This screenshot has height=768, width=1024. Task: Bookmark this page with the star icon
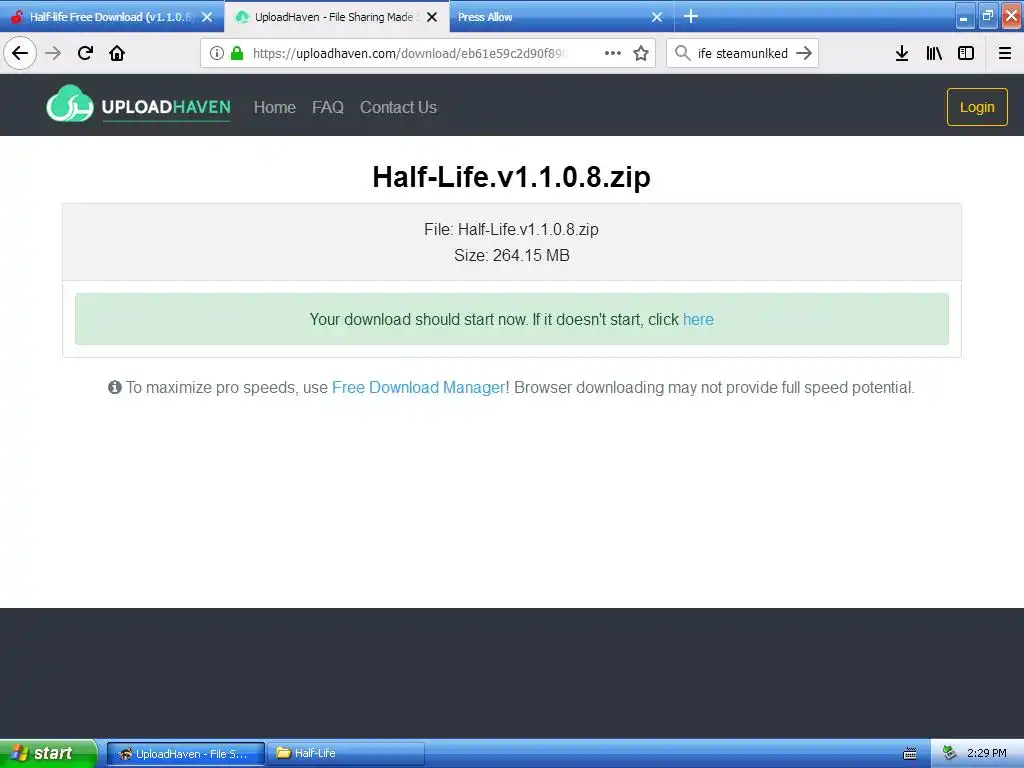641,53
